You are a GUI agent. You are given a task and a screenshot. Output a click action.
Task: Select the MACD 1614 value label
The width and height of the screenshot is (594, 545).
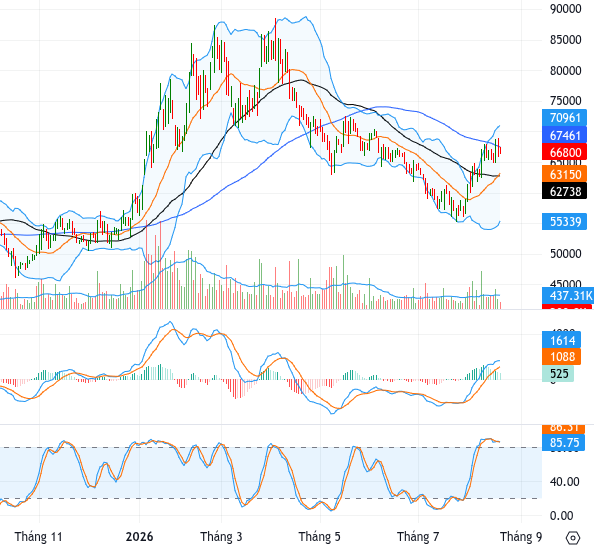tap(561, 340)
